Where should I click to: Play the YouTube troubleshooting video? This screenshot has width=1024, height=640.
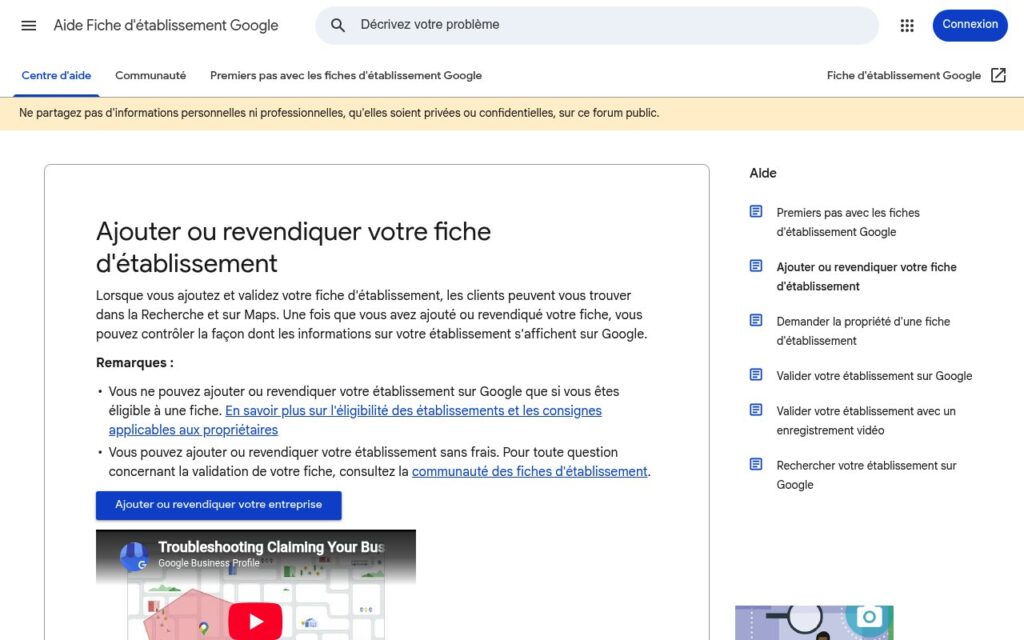(x=255, y=621)
